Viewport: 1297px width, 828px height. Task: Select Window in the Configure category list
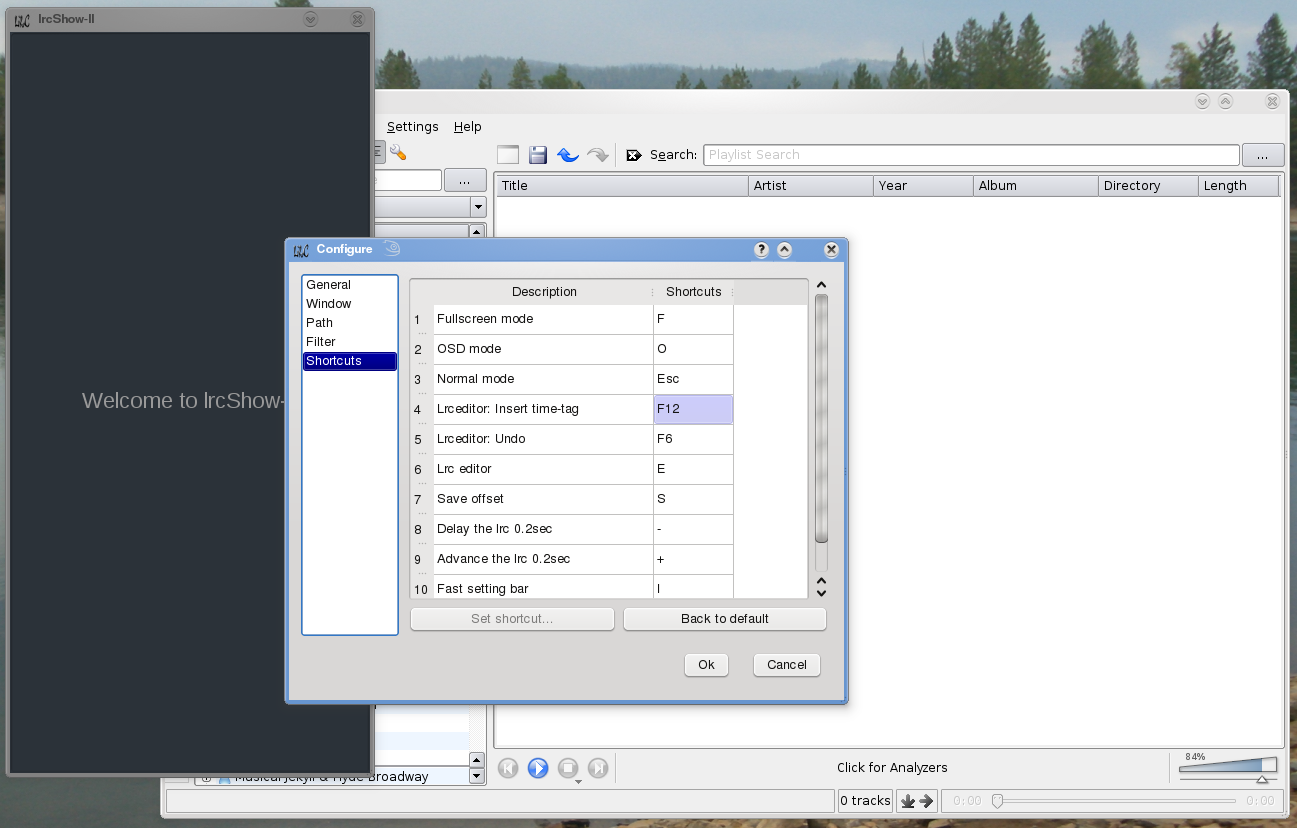click(x=350, y=304)
